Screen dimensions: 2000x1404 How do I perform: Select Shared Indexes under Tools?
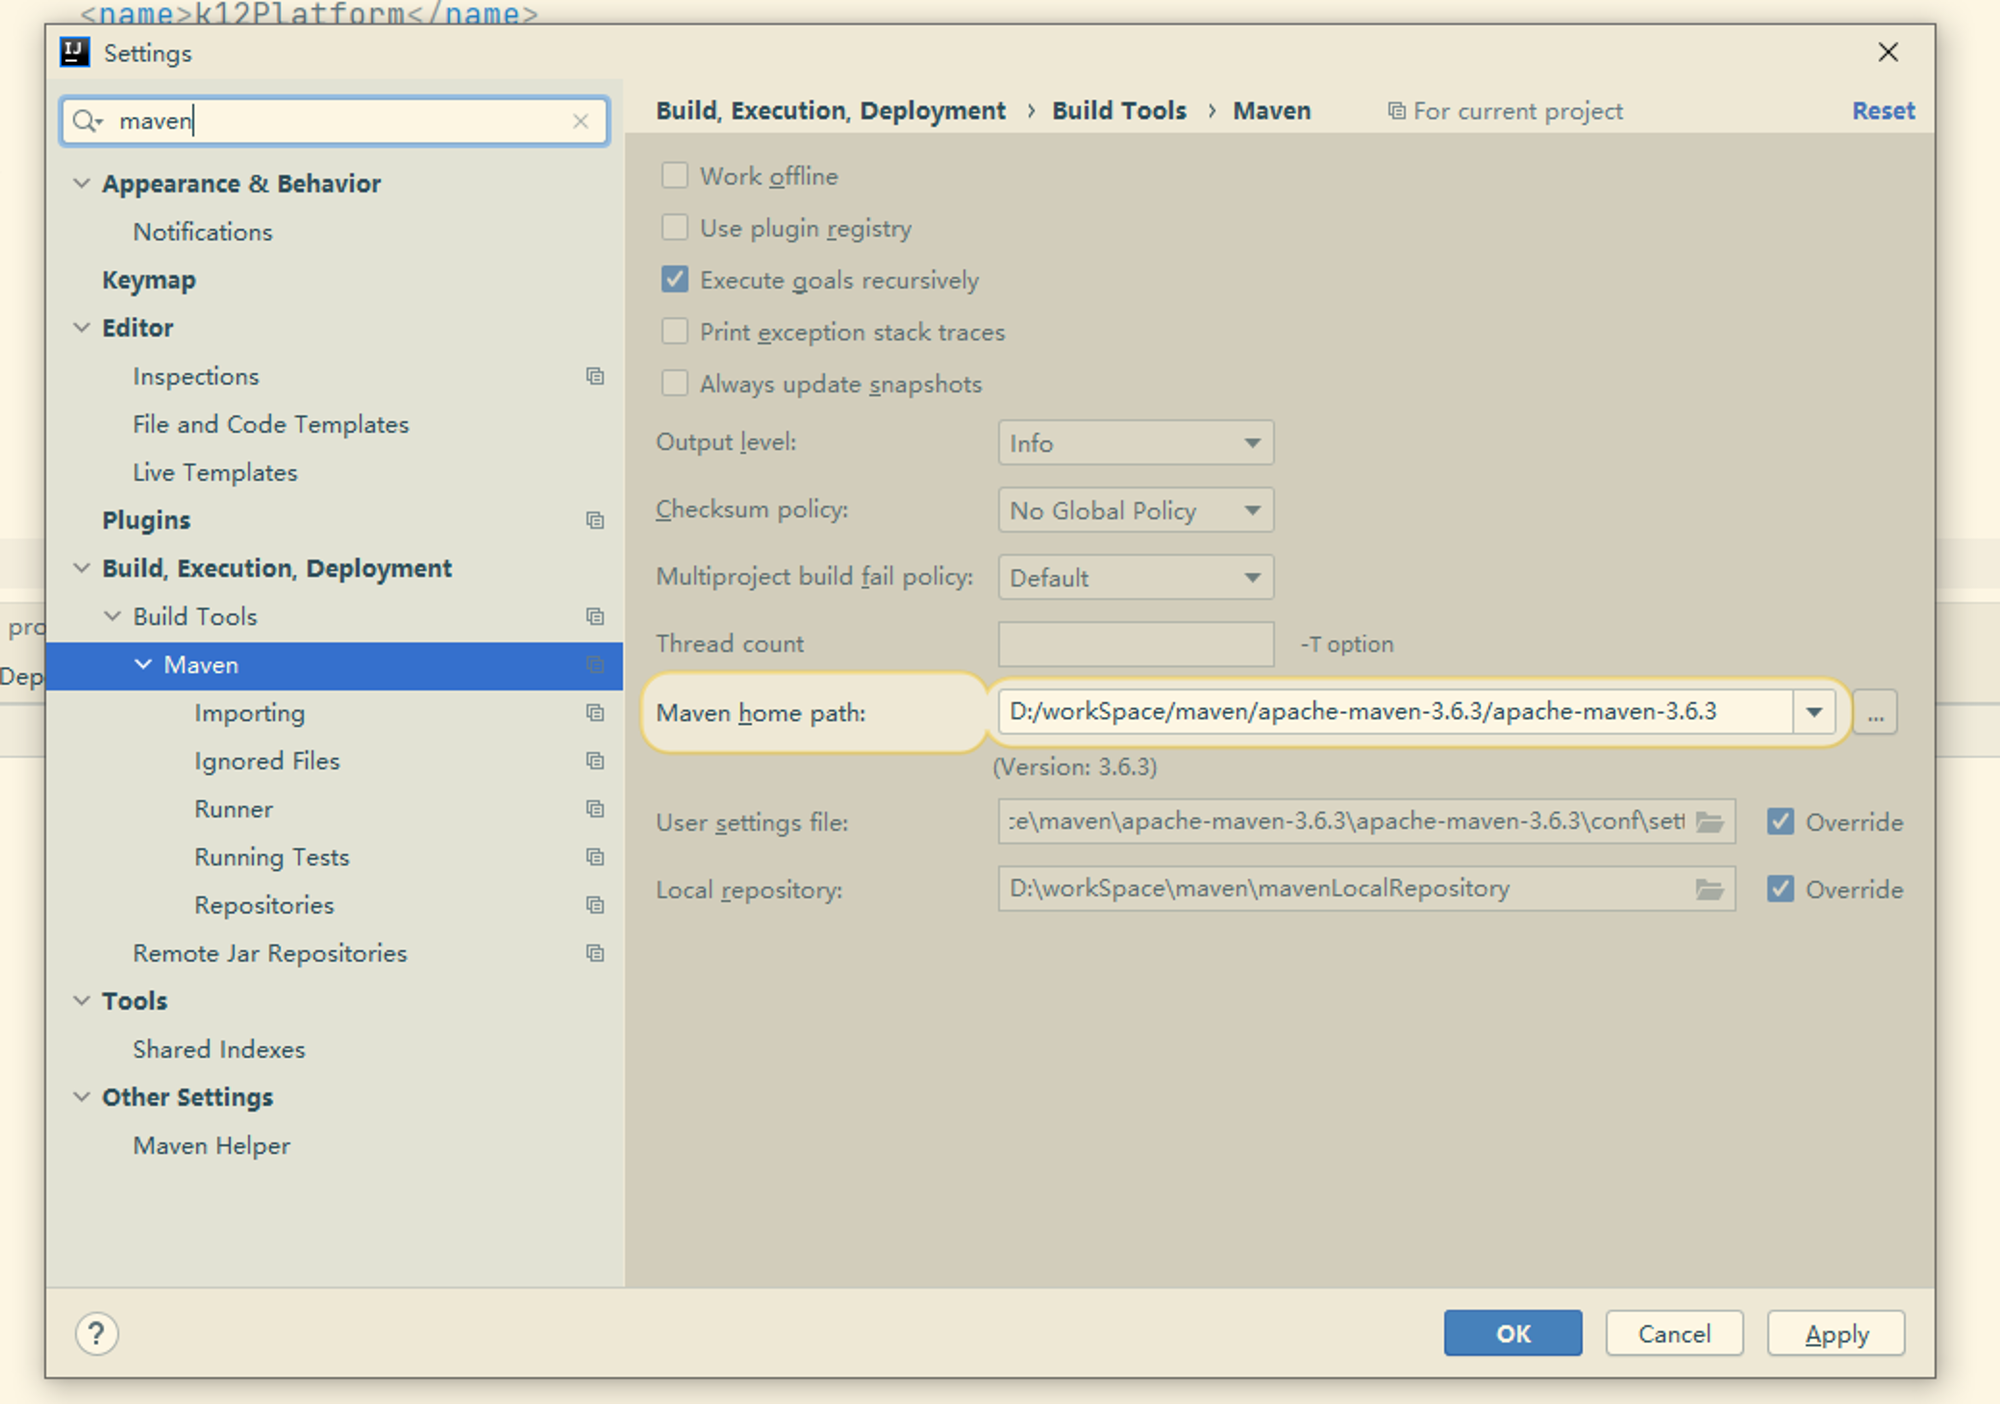[x=219, y=1049]
